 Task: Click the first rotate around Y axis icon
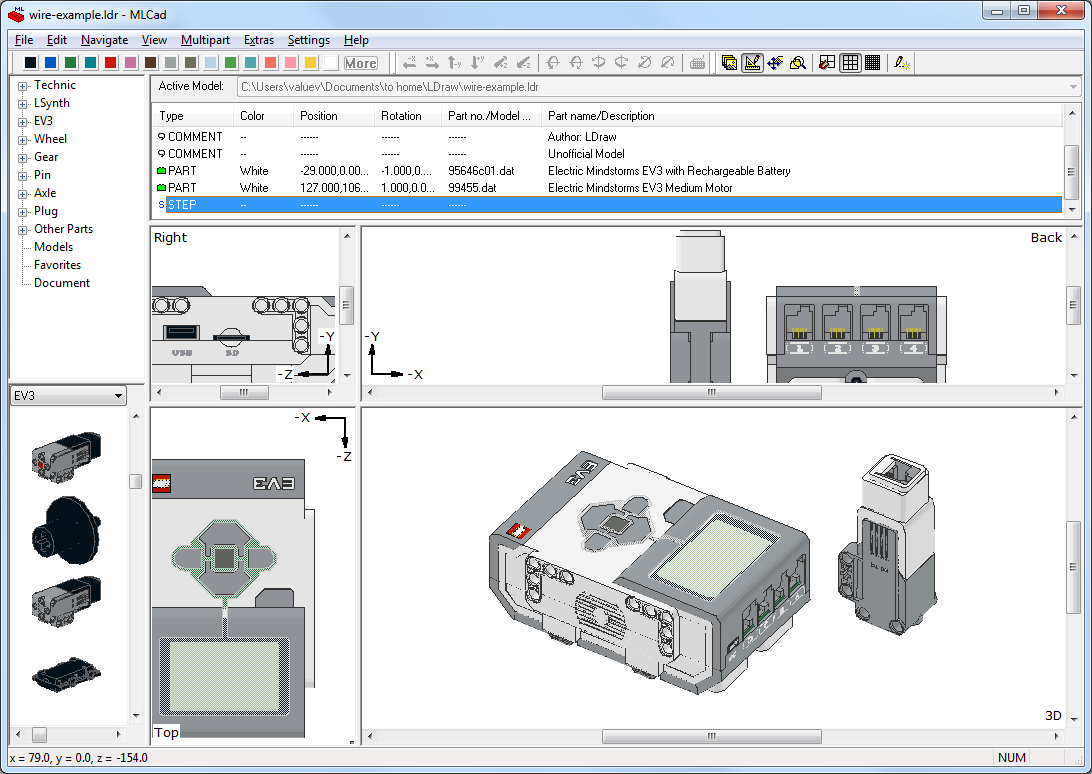[x=599, y=63]
